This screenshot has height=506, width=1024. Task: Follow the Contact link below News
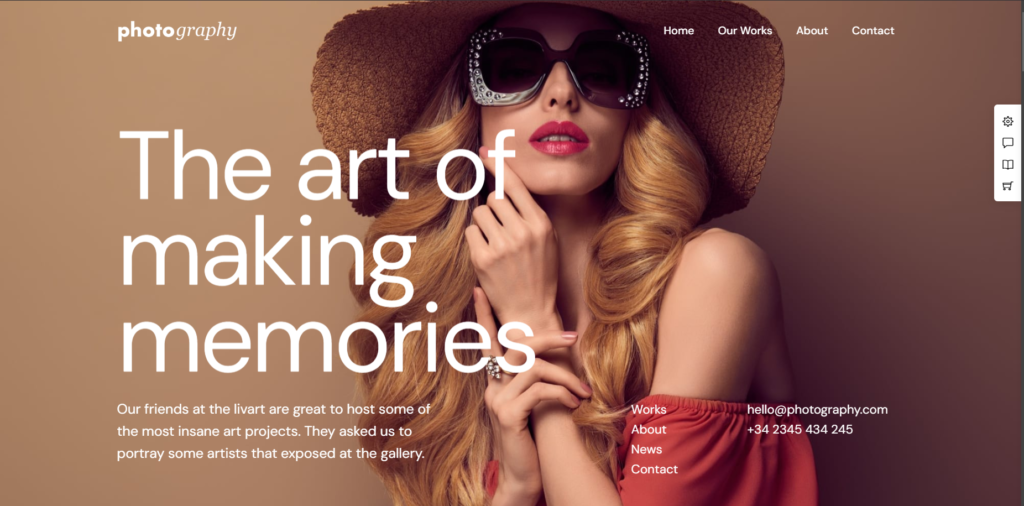(654, 469)
